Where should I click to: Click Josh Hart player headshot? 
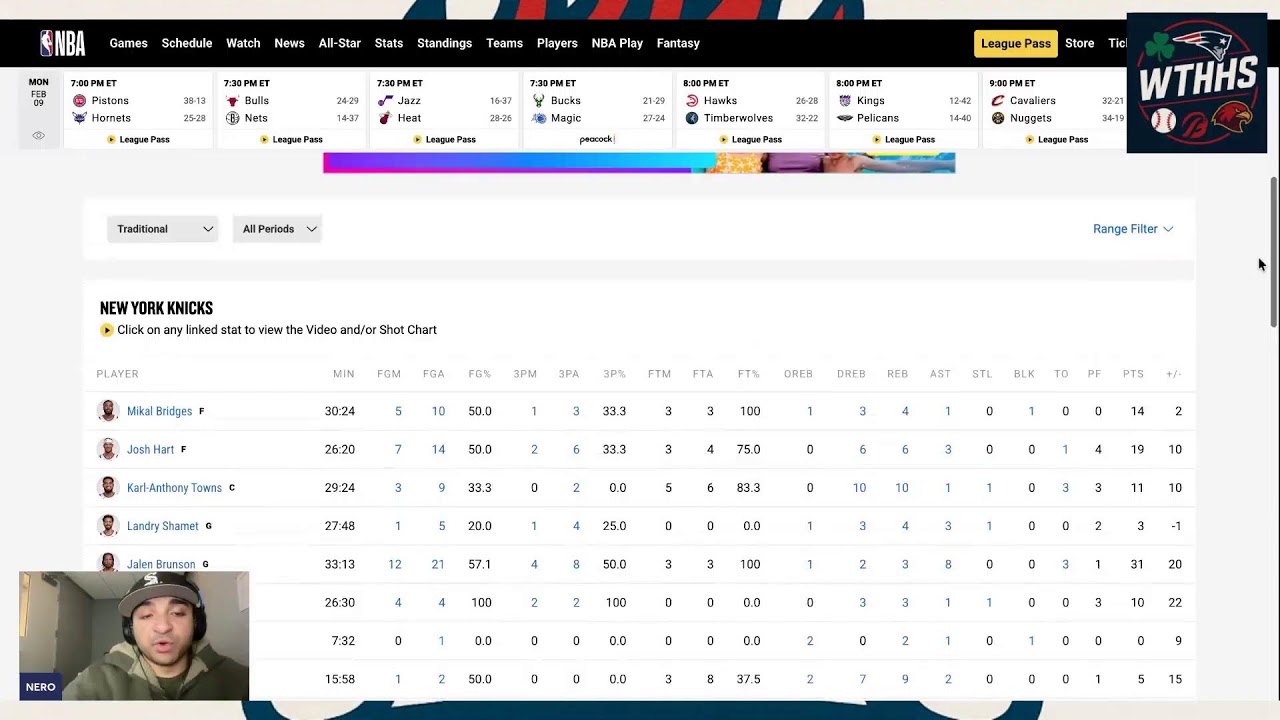click(x=108, y=449)
